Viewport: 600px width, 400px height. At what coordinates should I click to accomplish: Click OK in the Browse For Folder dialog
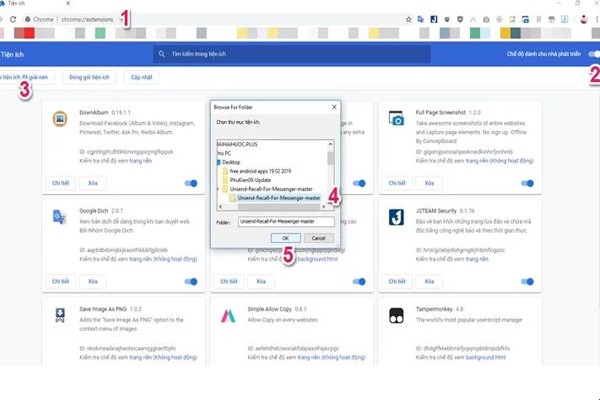point(286,238)
